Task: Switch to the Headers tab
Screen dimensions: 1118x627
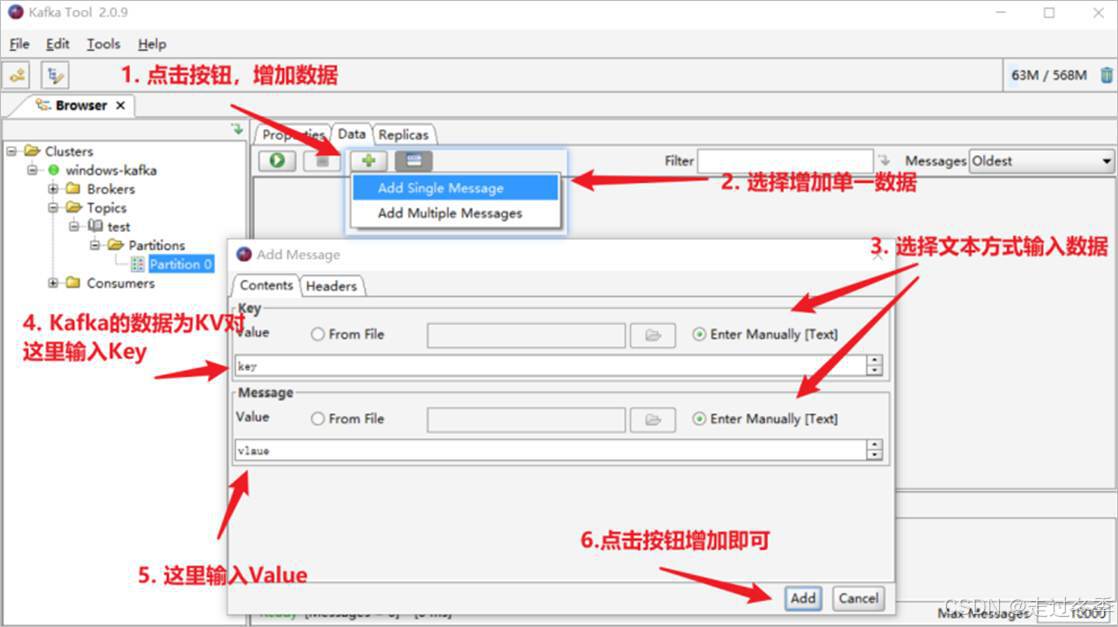Action: pyautogui.click(x=332, y=286)
